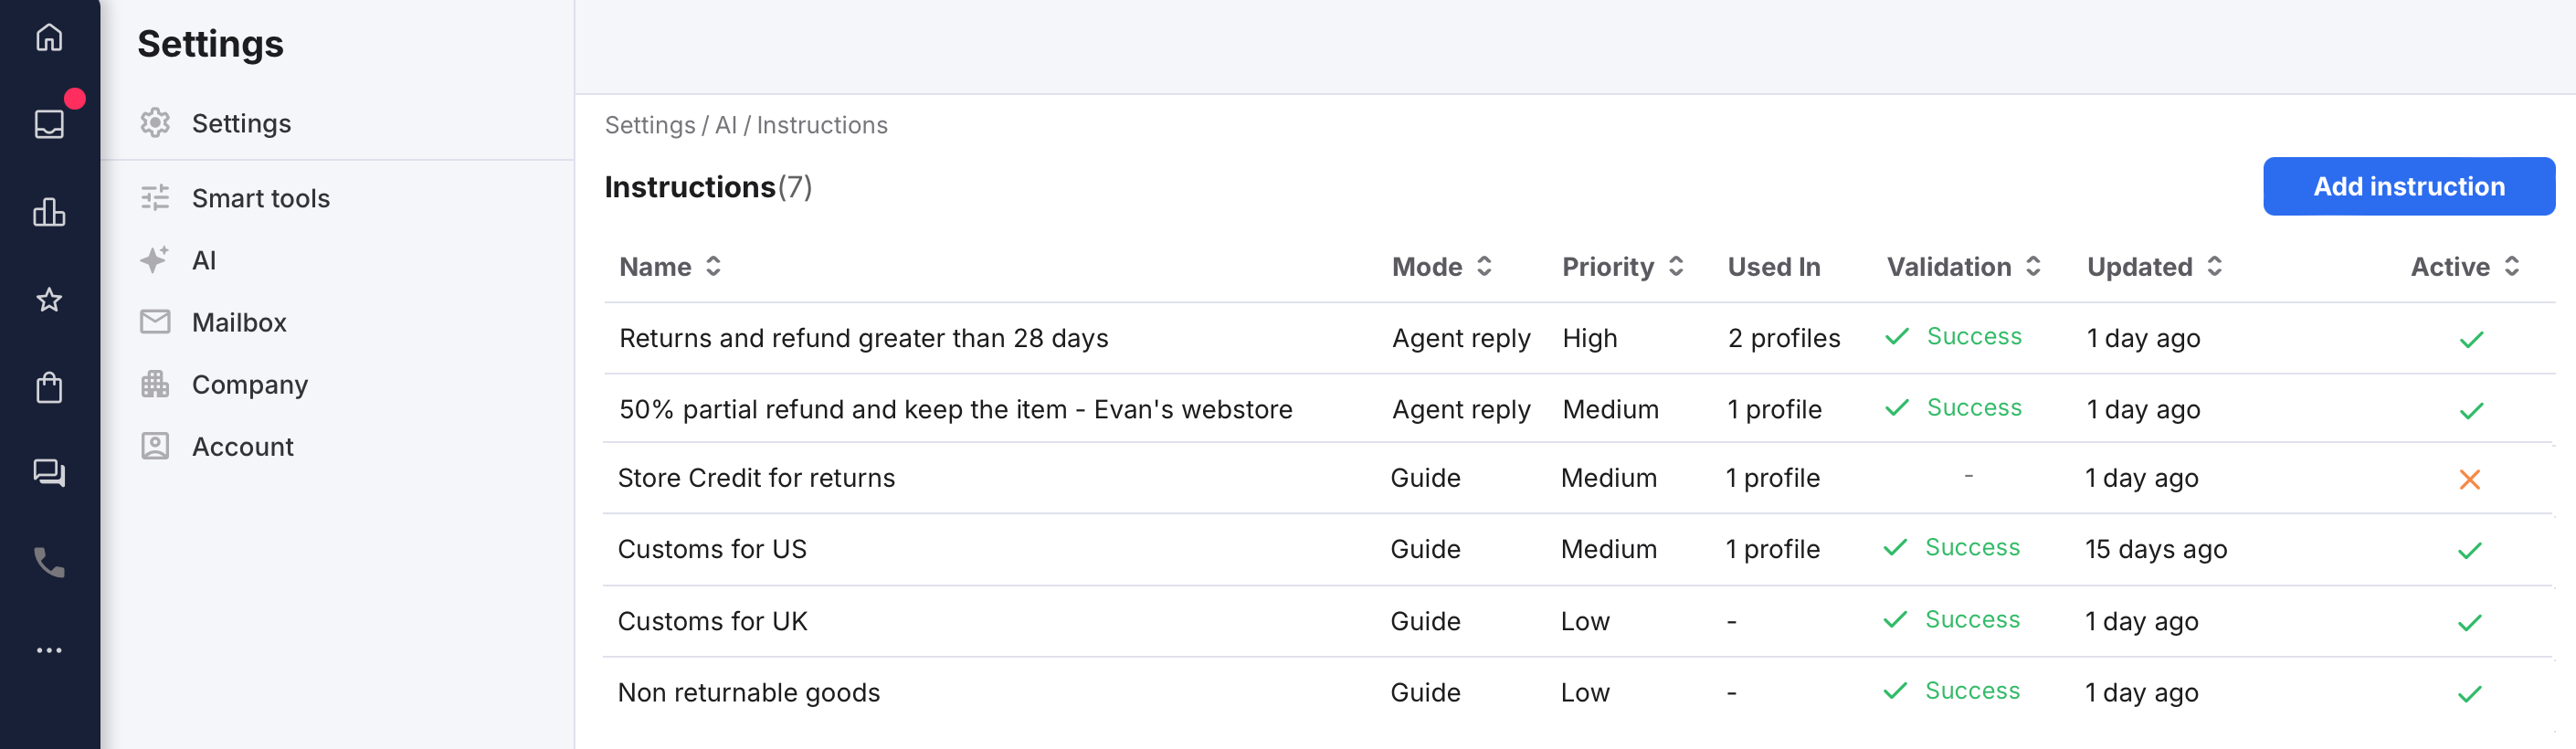Image resolution: width=2576 pixels, height=749 pixels.
Task: Toggle active status for Store Credit for returns
Action: [2469, 479]
